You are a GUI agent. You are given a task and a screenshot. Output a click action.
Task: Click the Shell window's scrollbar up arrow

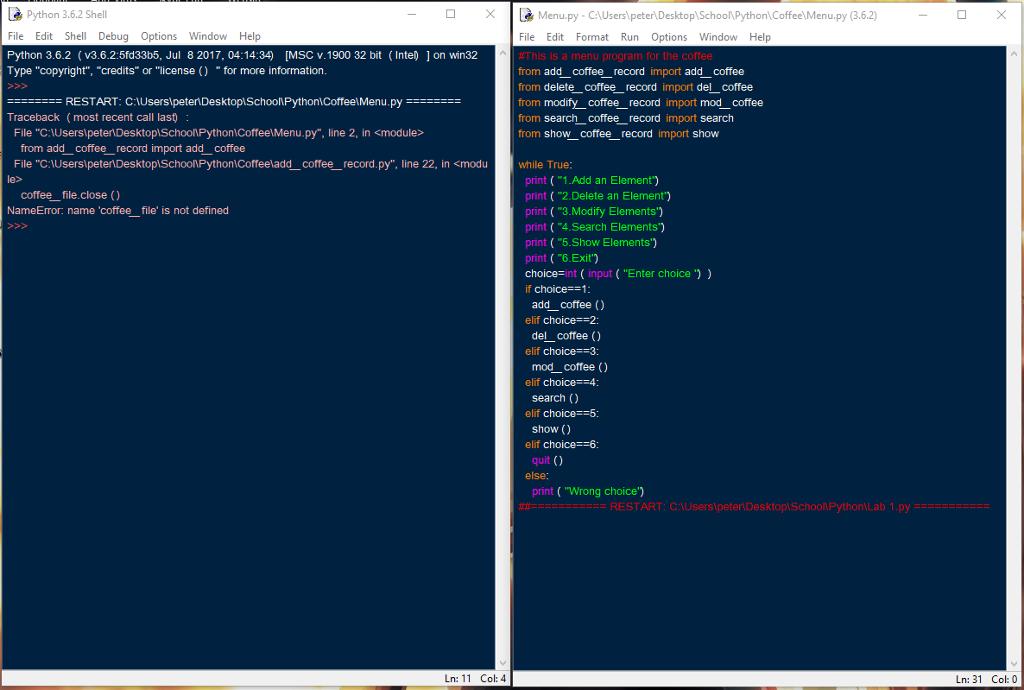pyautogui.click(x=502, y=53)
